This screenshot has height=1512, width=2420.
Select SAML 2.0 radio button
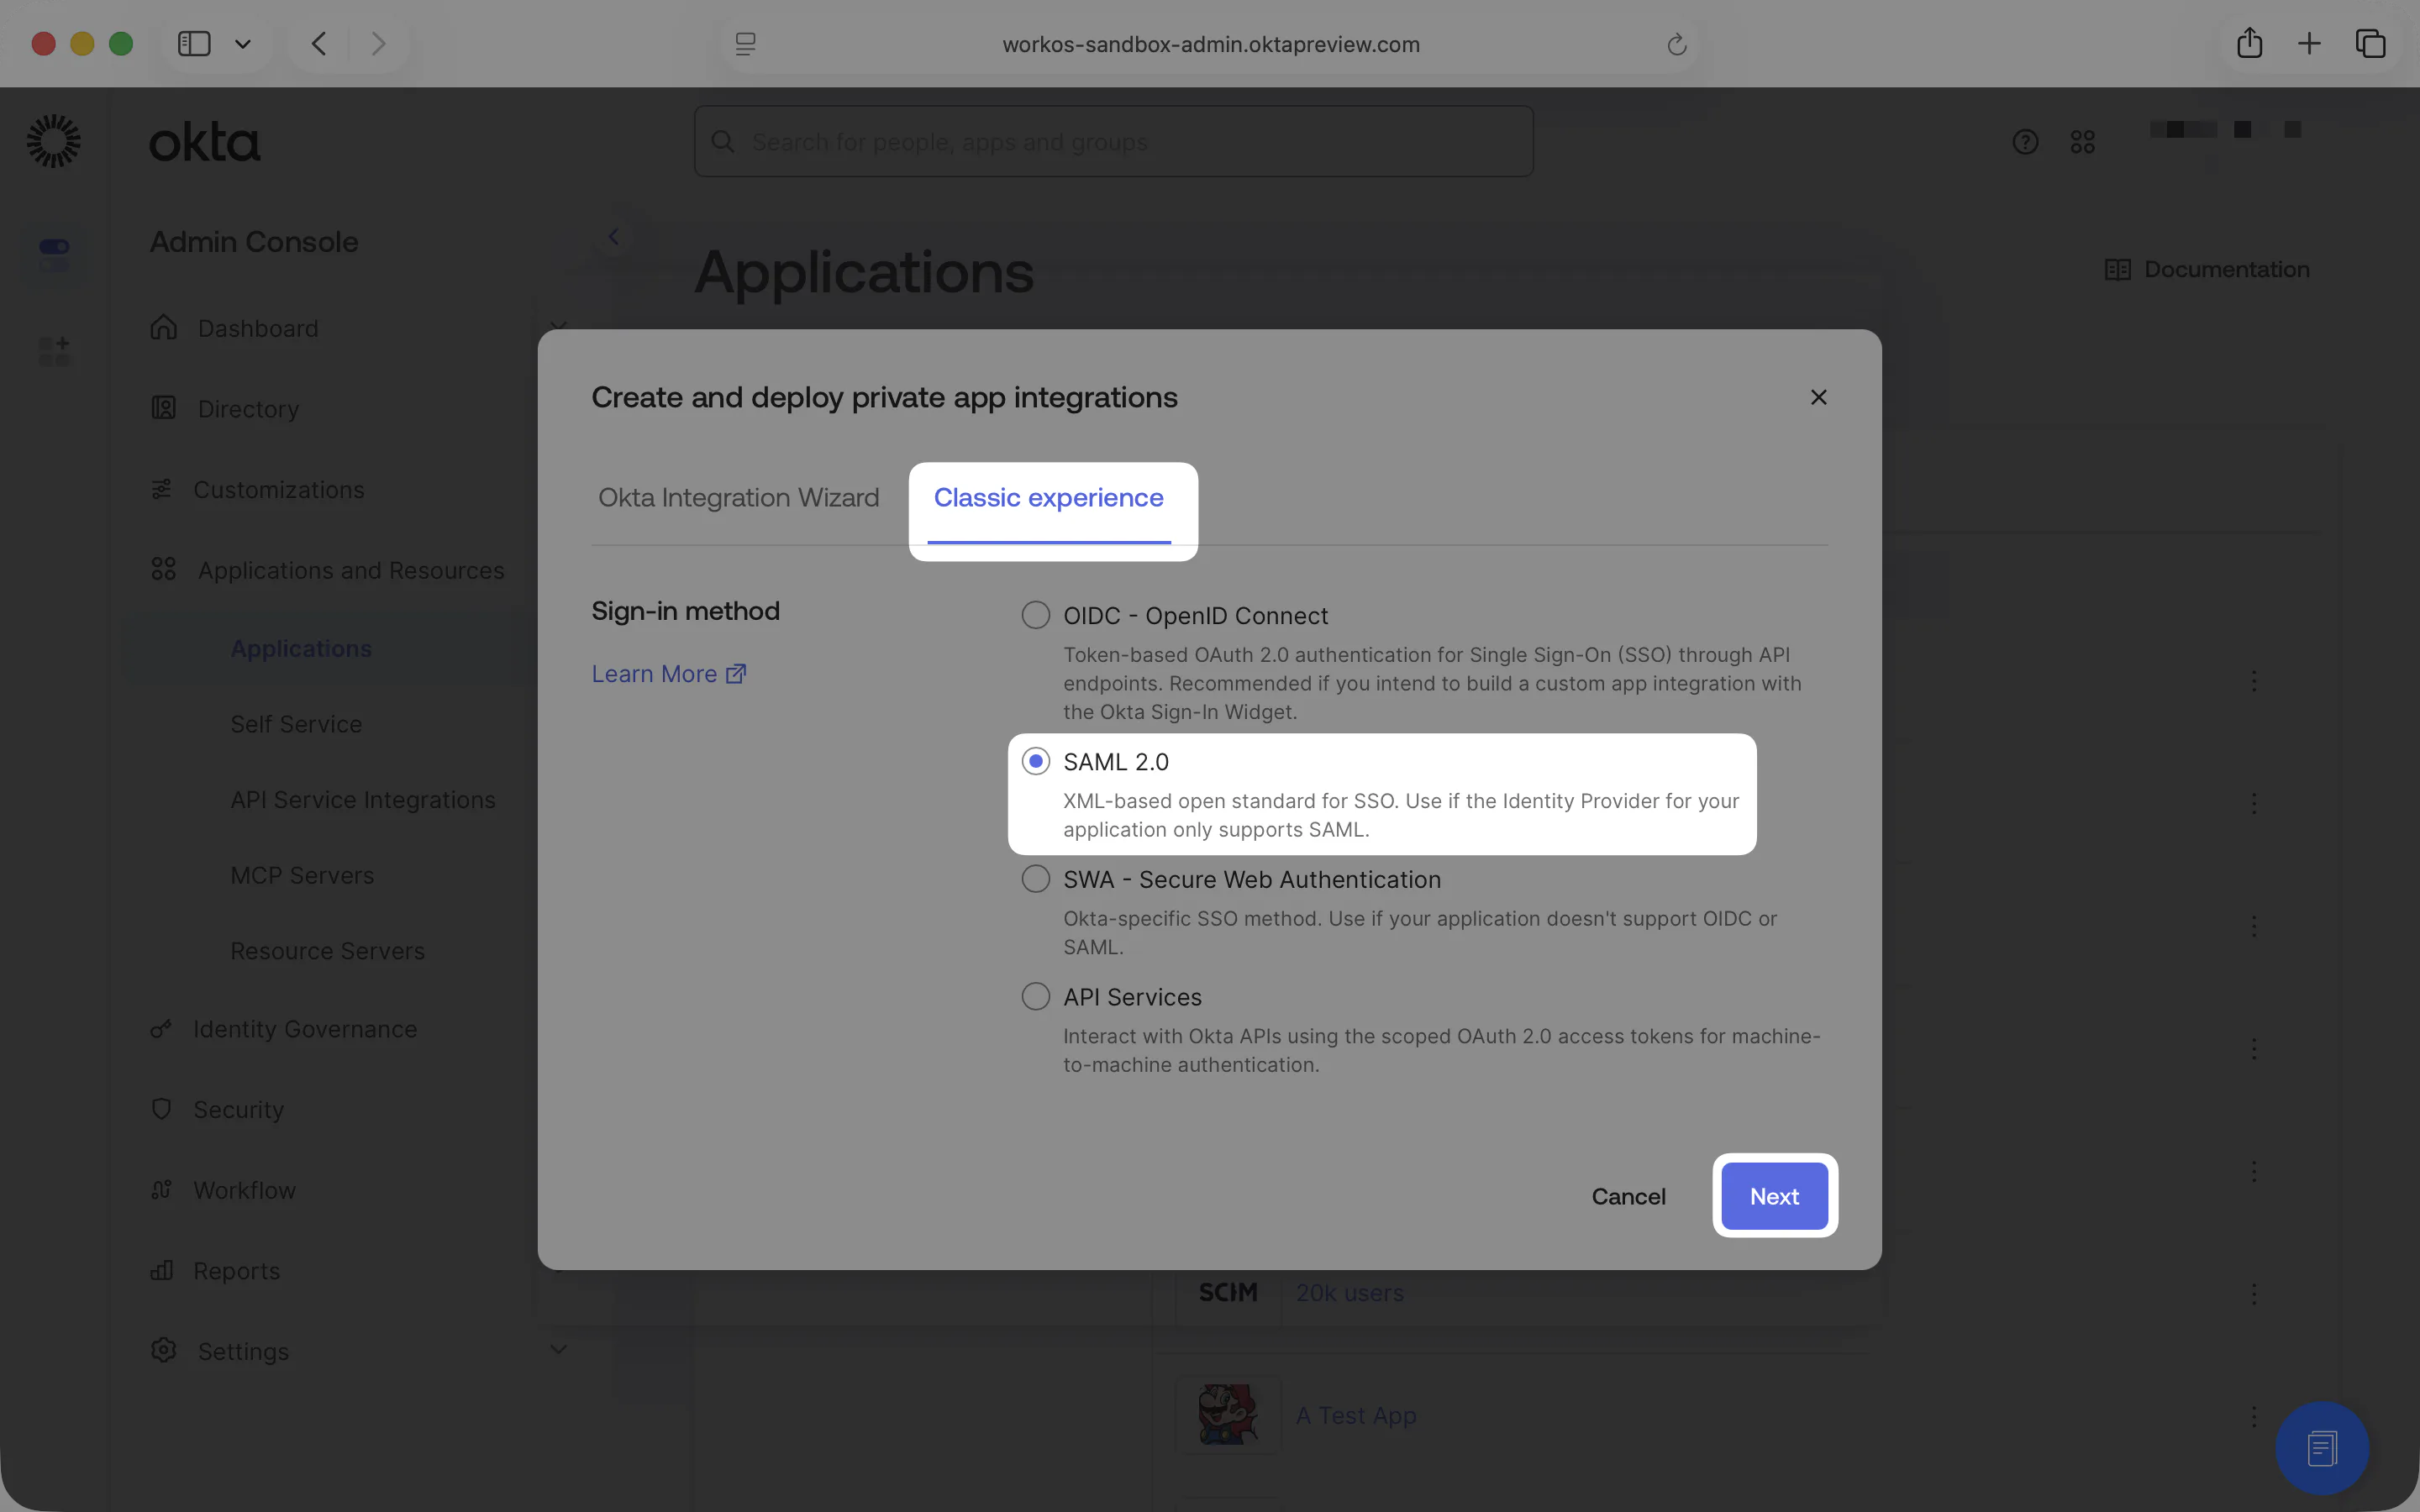point(1035,761)
